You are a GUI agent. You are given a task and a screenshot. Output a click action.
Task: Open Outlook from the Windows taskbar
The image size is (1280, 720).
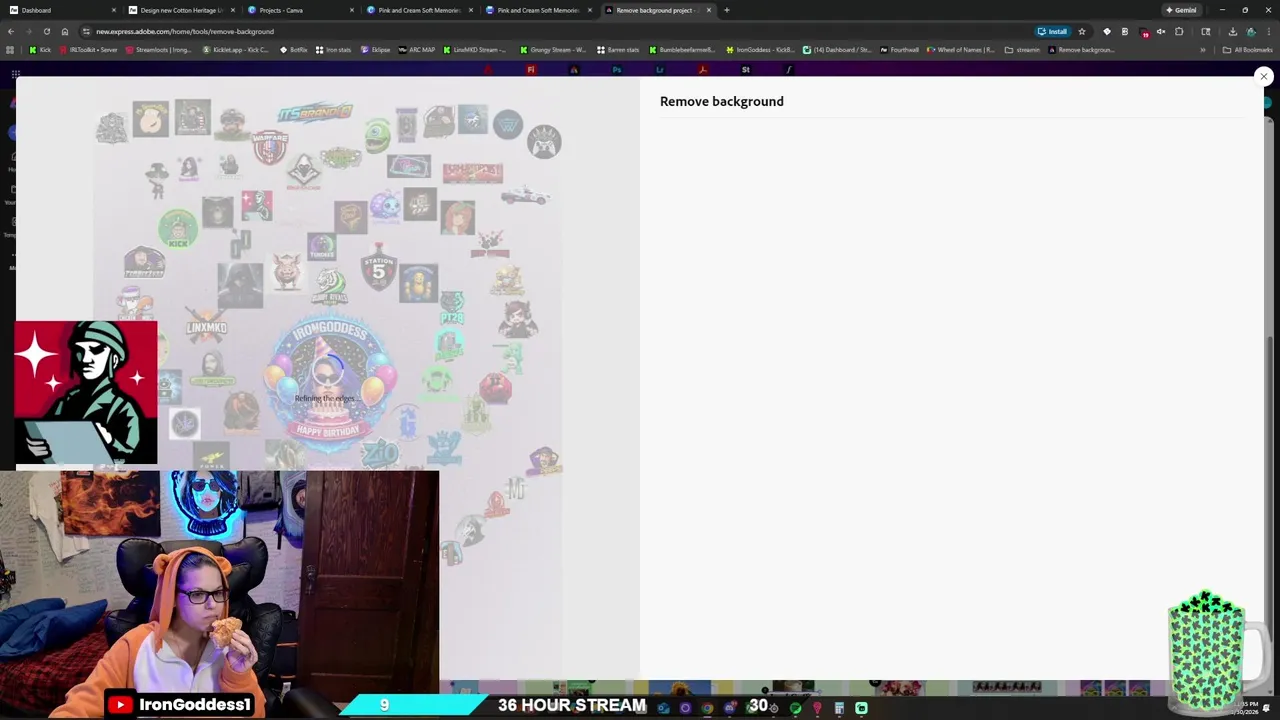coord(663,708)
